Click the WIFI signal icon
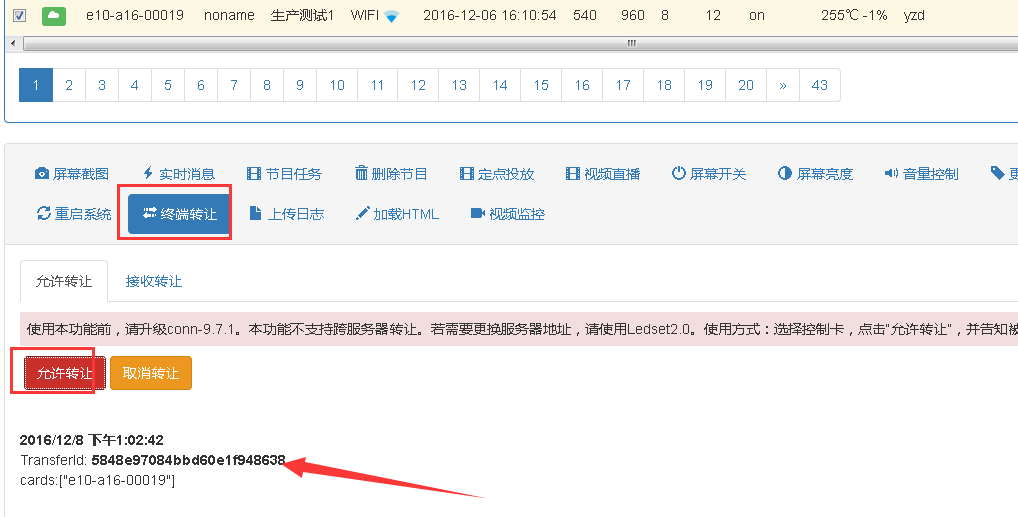 pyautogui.click(x=391, y=16)
